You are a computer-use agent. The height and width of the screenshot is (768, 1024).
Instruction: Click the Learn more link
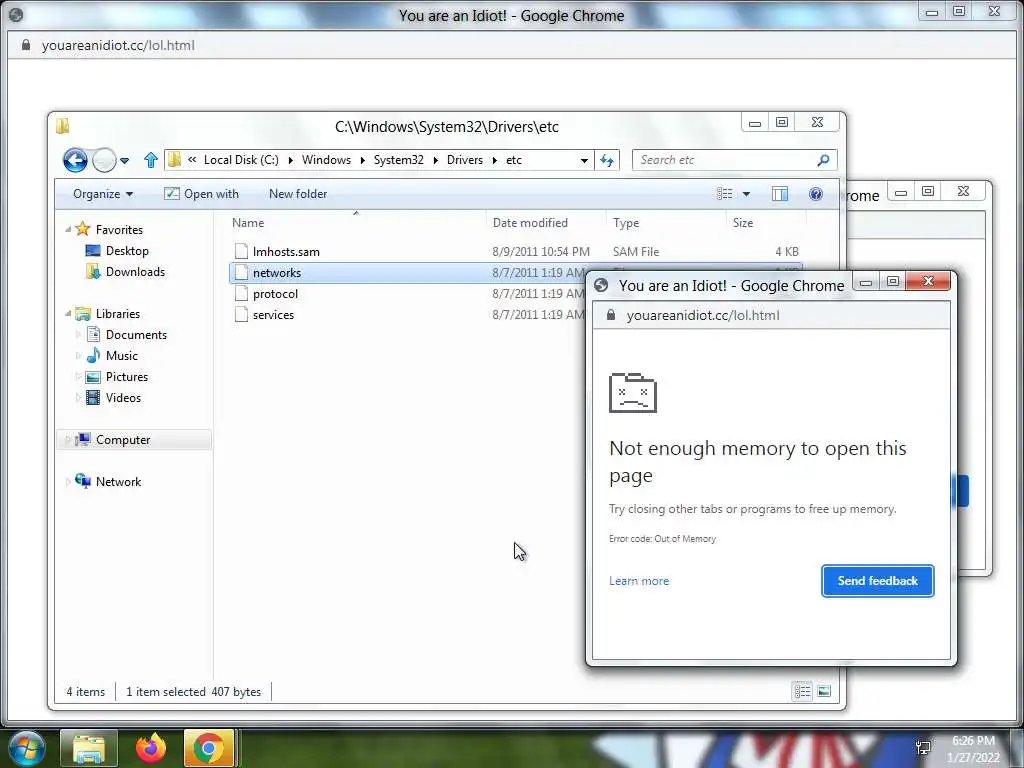(639, 581)
